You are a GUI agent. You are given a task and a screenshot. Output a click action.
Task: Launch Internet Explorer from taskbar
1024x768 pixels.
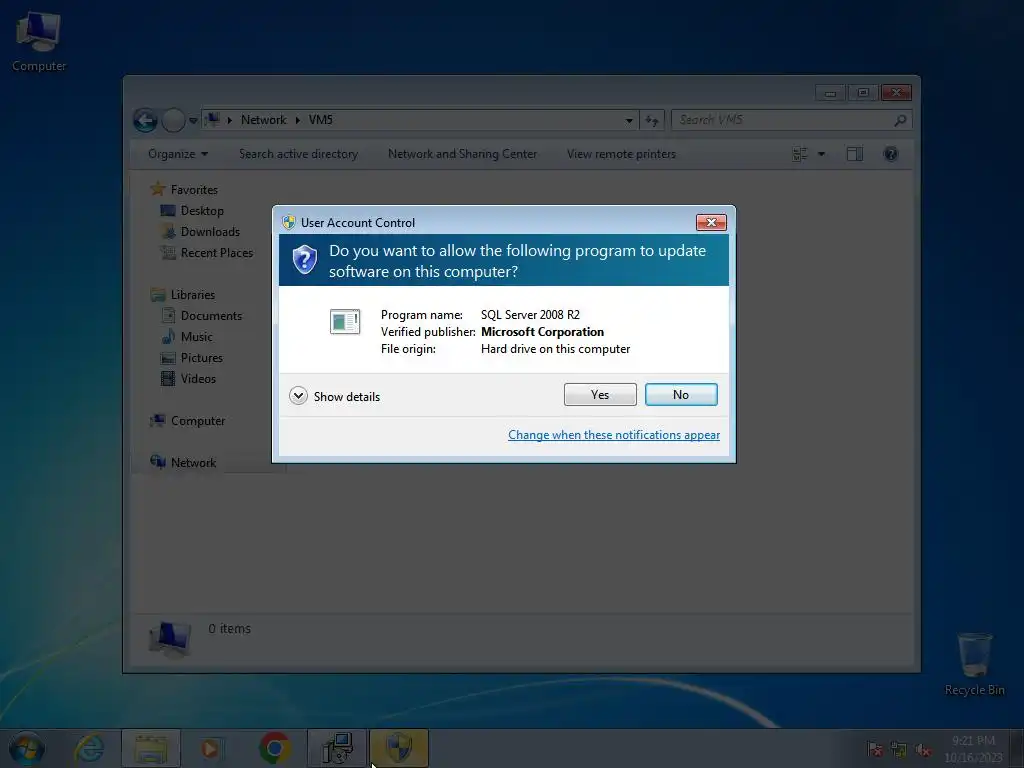(x=89, y=748)
